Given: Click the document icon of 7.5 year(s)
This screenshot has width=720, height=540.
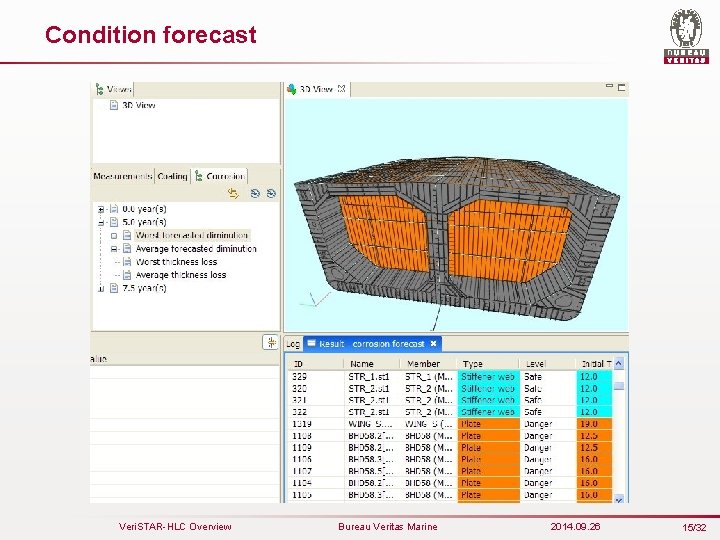Looking at the screenshot, I should coord(114,288).
